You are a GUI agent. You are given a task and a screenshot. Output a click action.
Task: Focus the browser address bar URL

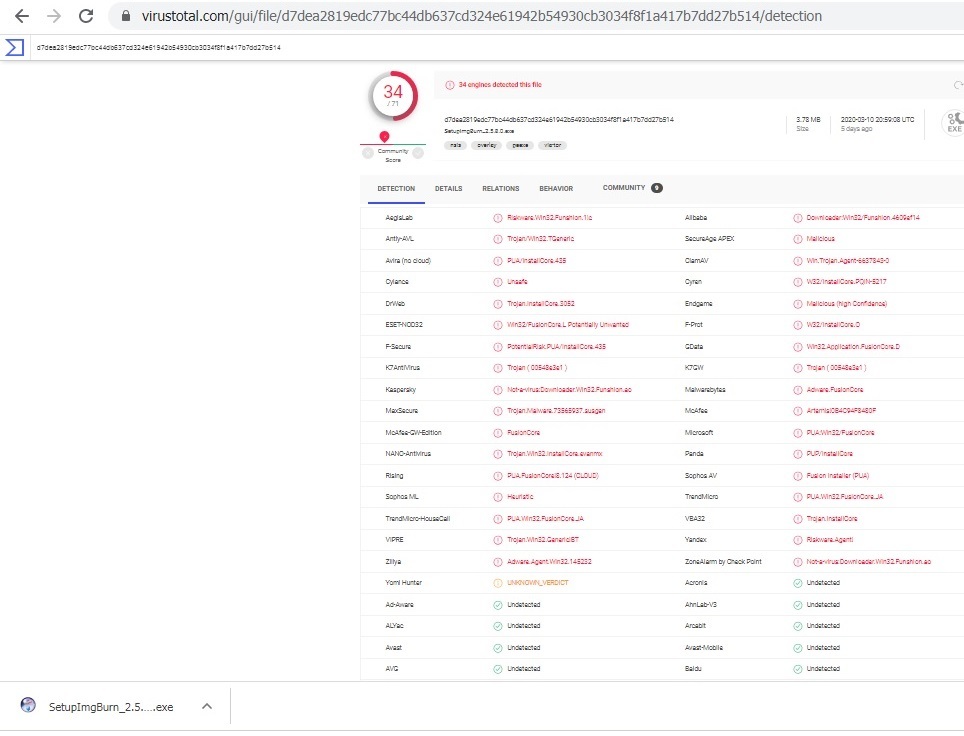point(481,16)
